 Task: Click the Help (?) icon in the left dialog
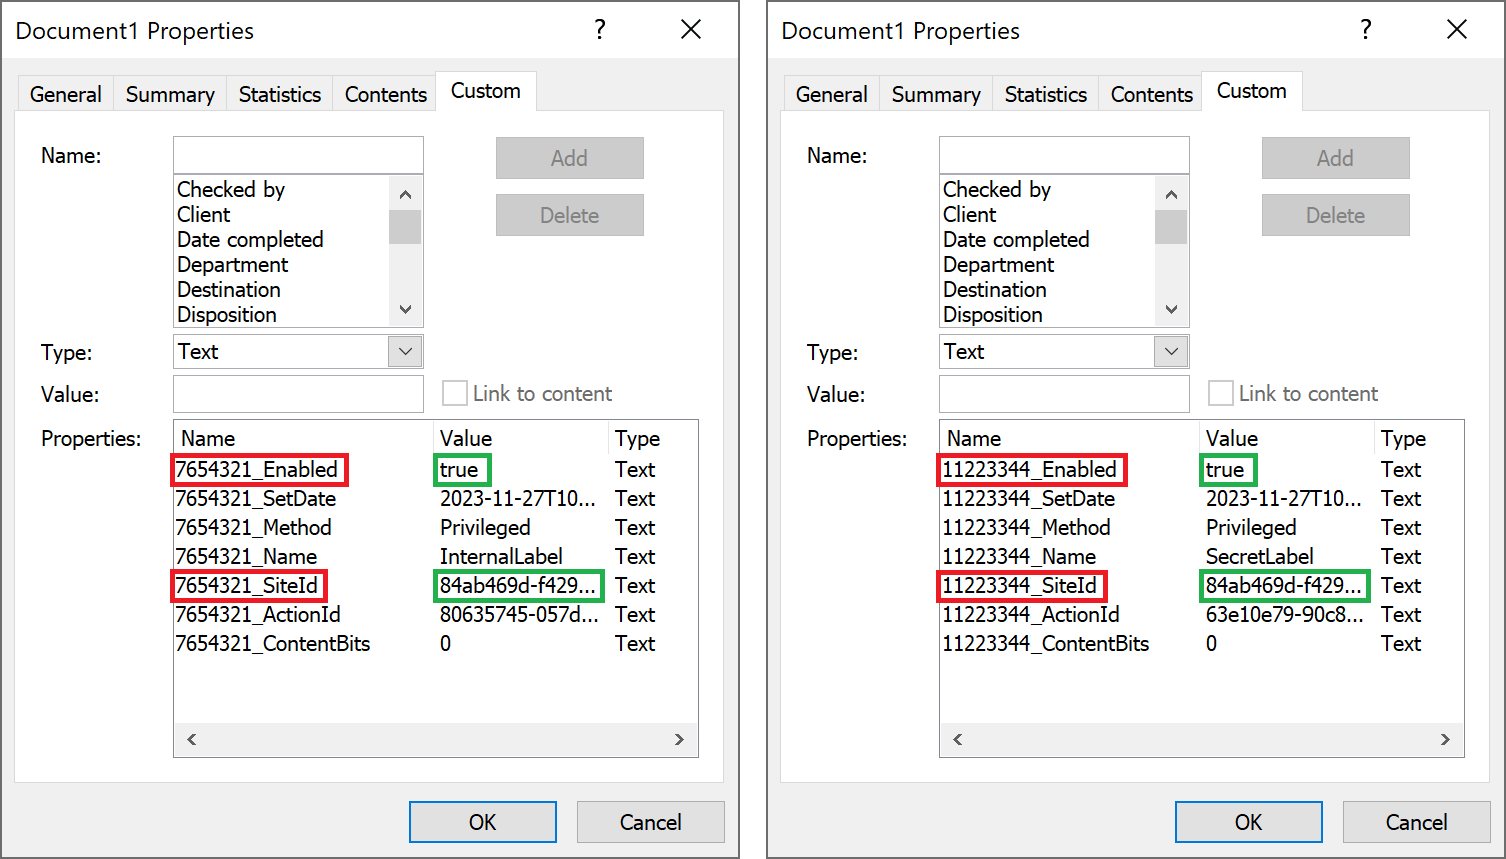[600, 30]
